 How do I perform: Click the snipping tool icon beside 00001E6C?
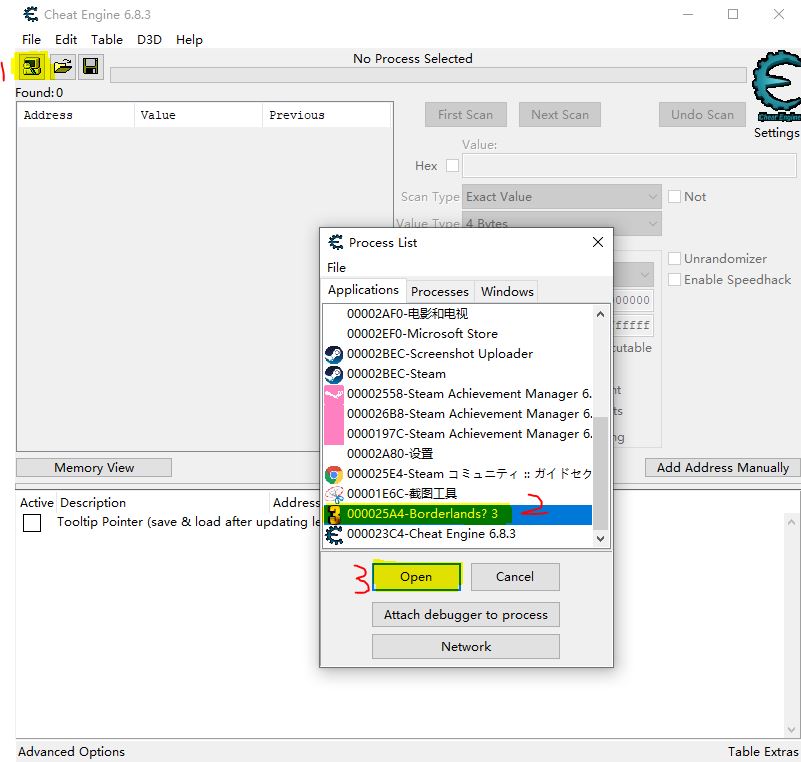click(x=334, y=494)
